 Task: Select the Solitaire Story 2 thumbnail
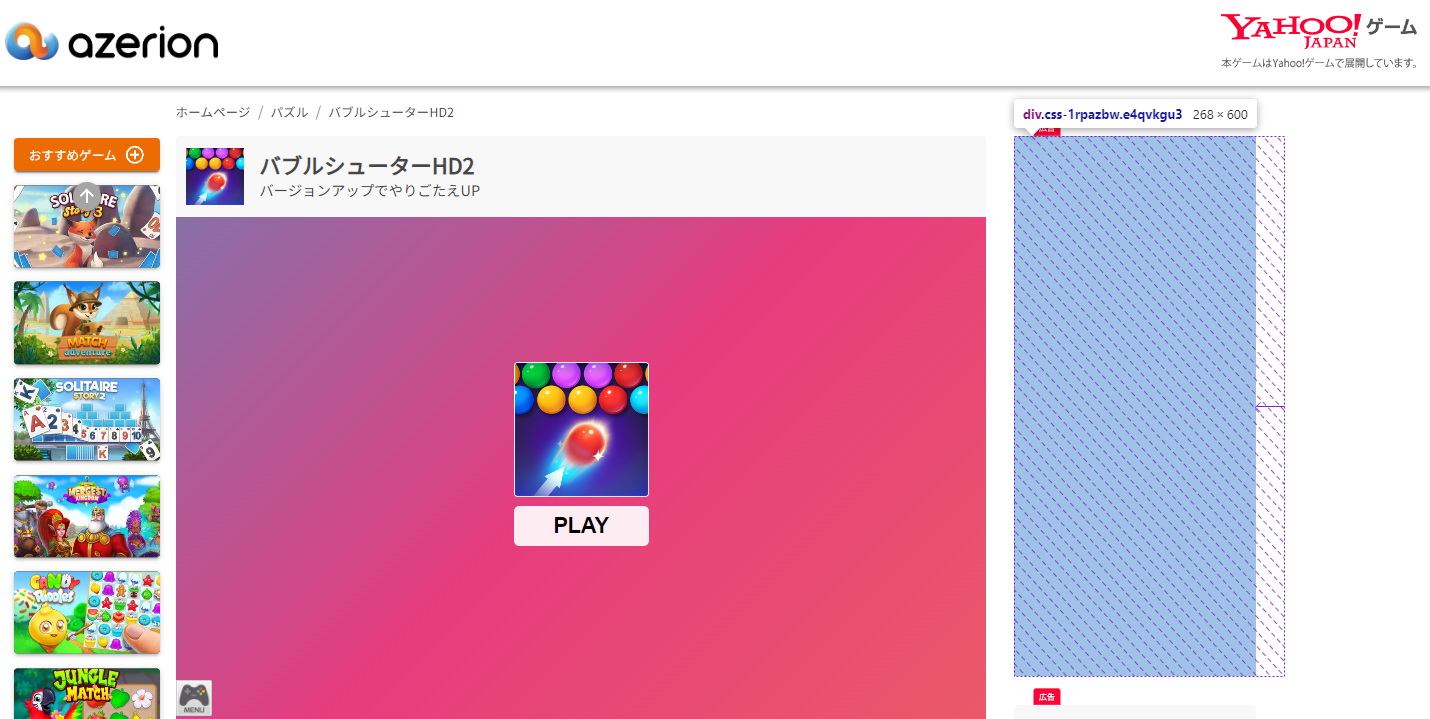tap(86, 420)
